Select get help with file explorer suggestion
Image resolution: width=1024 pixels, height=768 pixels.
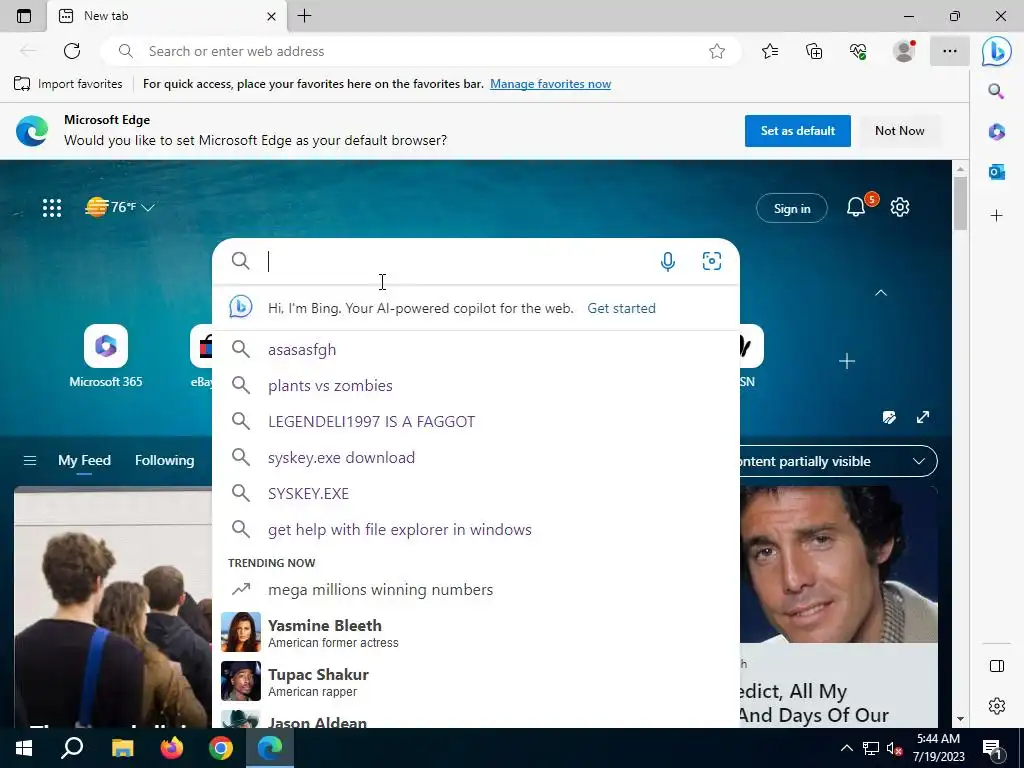[x=476, y=529]
